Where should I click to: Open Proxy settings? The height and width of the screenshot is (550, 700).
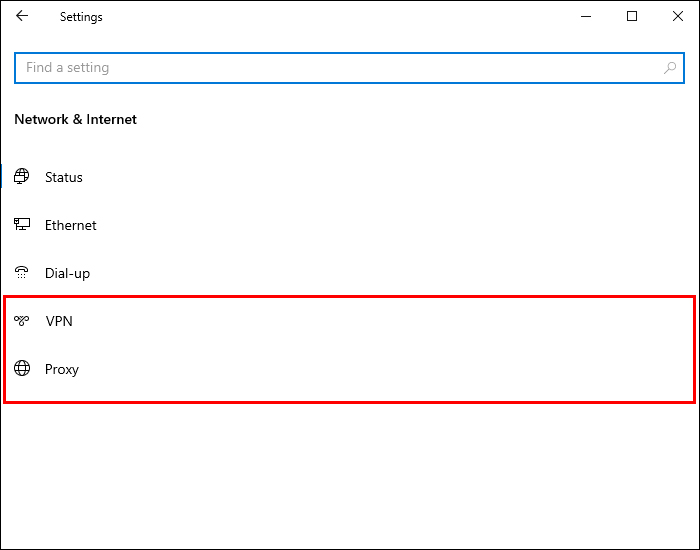62,369
